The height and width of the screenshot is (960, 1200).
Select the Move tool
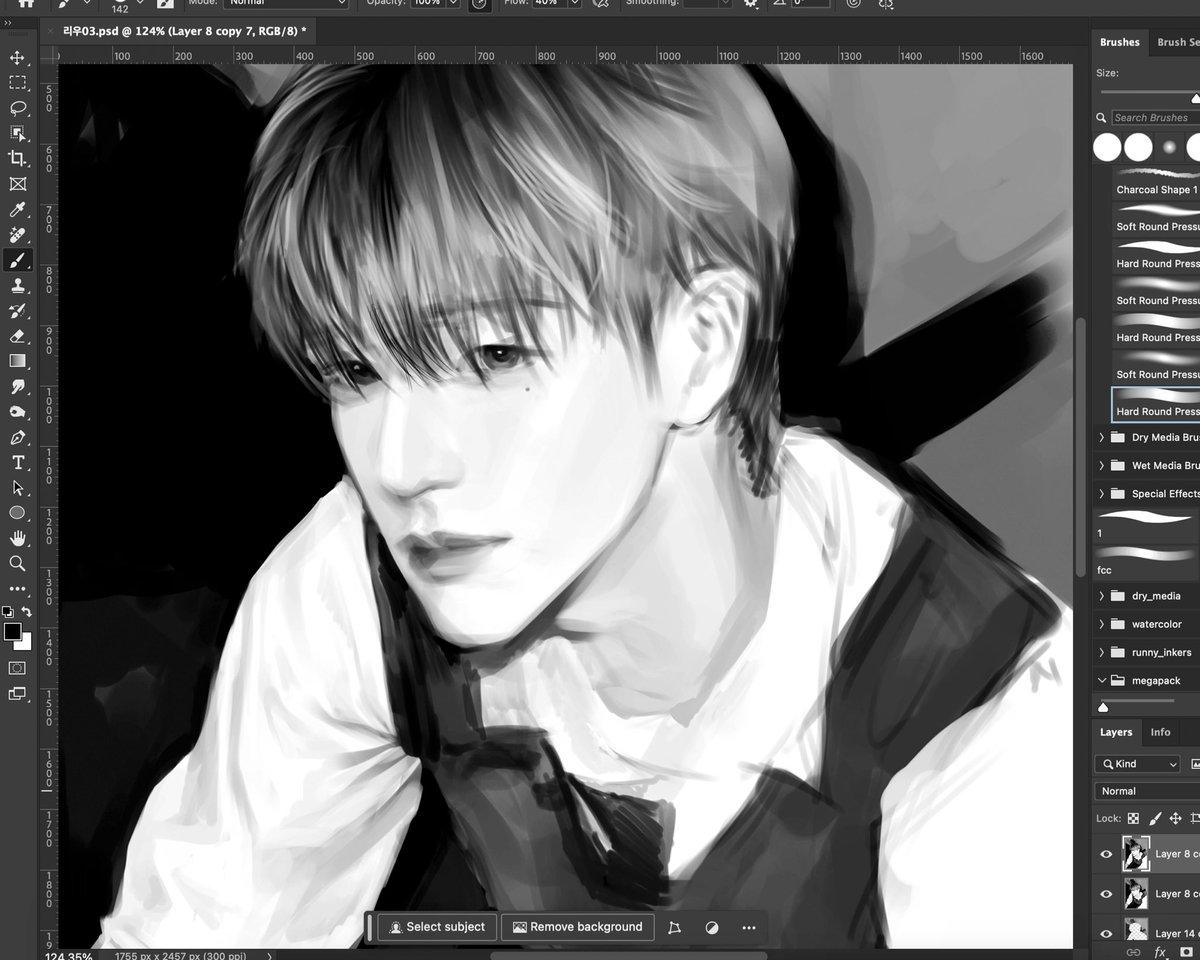click(17, 57)
